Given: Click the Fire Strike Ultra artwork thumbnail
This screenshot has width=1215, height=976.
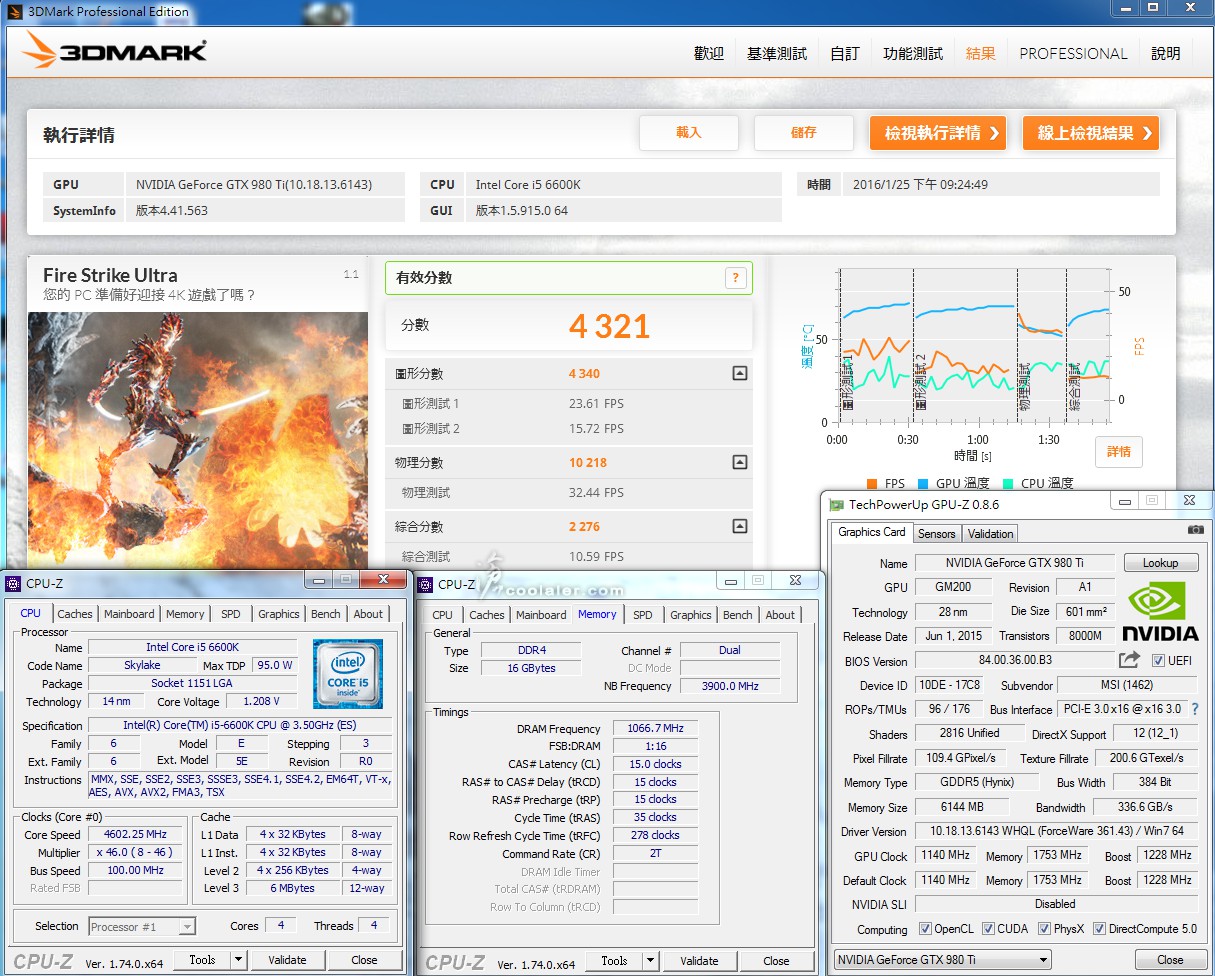Looking at the screenshot, I should click(x=199, y=441).
